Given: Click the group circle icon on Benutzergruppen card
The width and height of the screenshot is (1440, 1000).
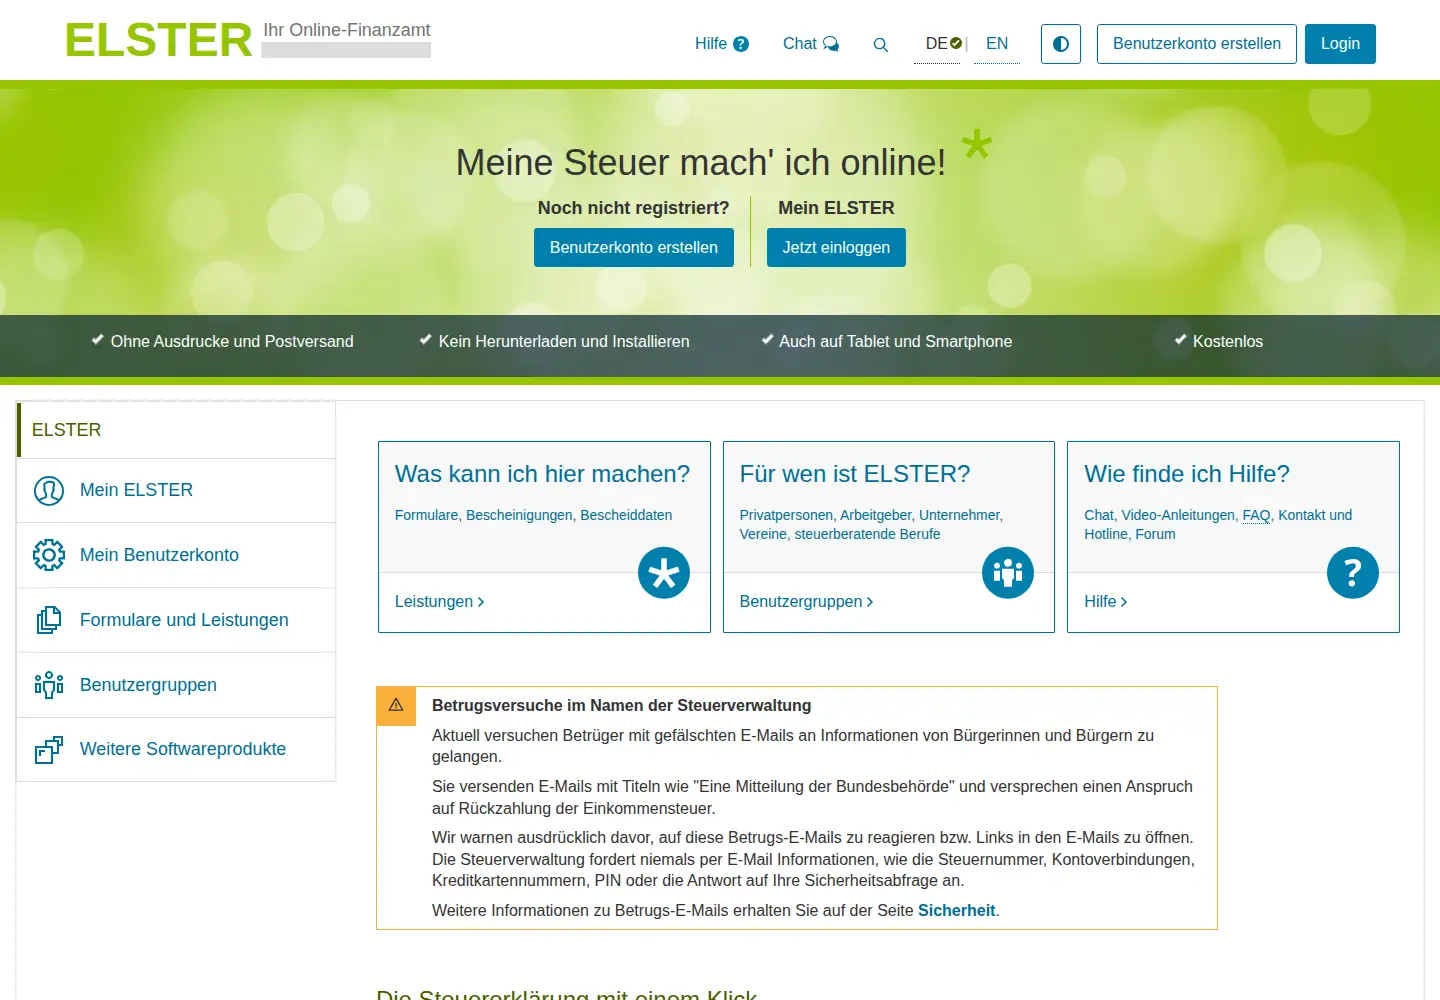Looking at the screenshot, I should coord(1008,573).
